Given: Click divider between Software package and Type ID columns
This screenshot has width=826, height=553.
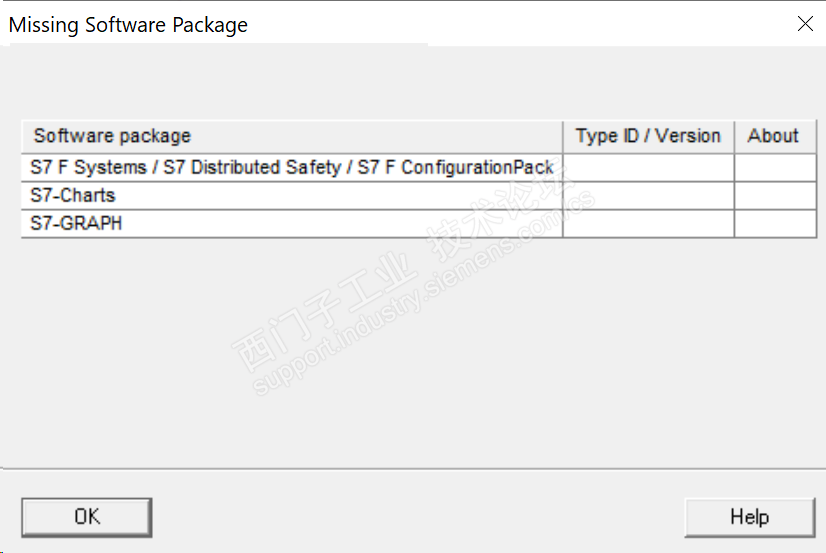Looking at the screenshot, I should click(563, 136).
